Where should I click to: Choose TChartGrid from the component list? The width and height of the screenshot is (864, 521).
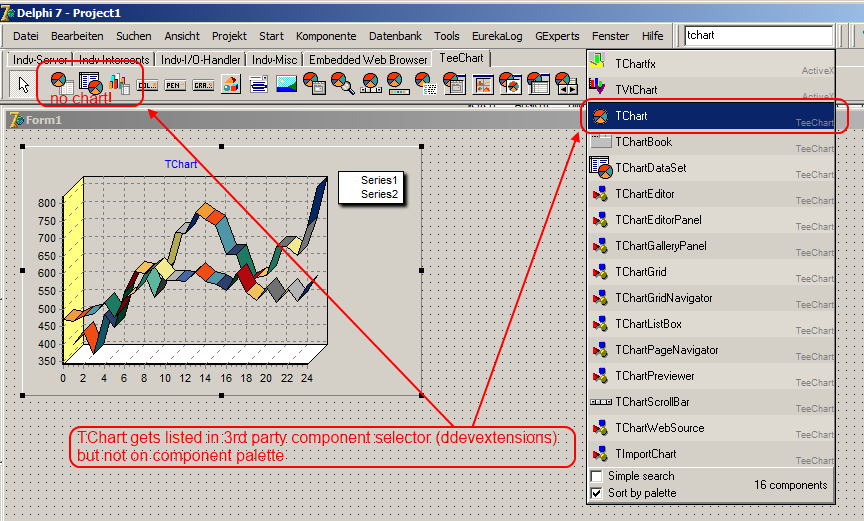[711, 272]
